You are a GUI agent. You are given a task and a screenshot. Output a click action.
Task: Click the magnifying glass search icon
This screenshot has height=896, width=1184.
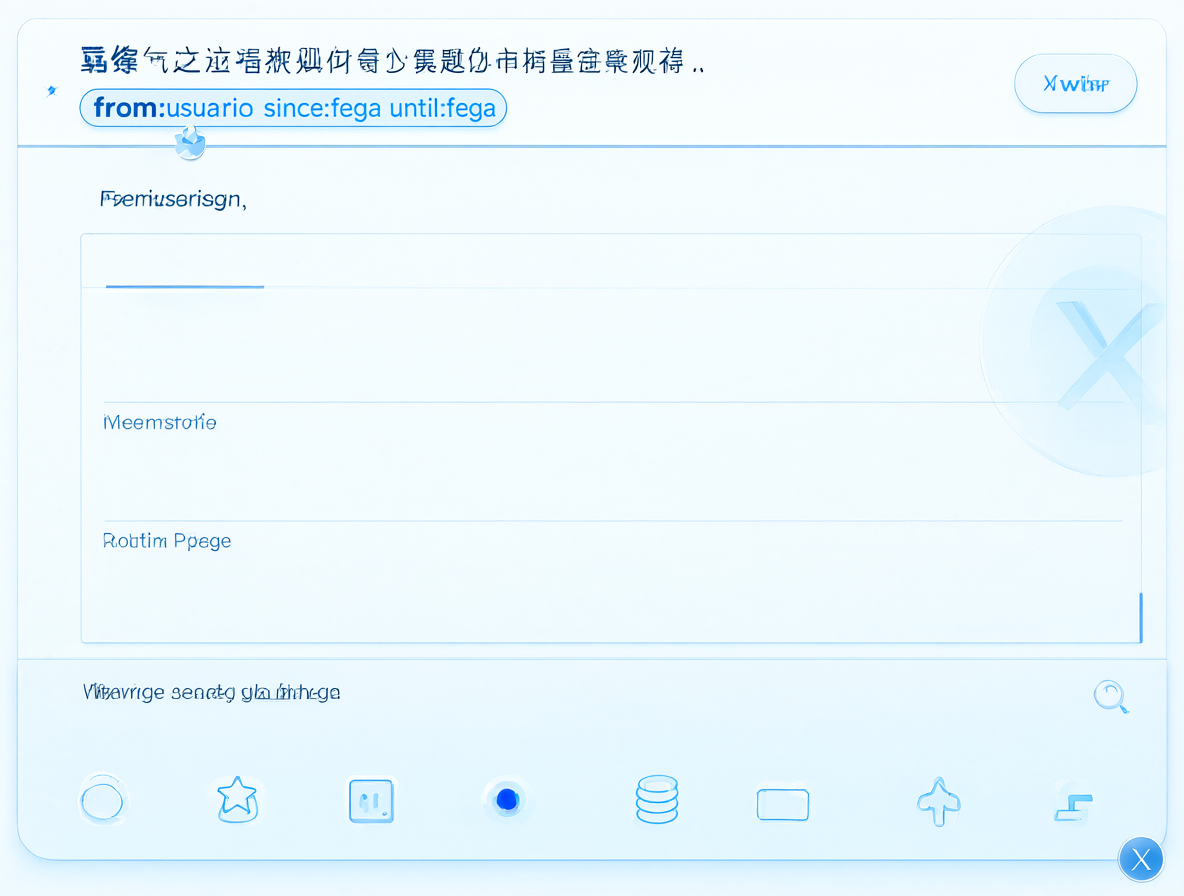1112,696
